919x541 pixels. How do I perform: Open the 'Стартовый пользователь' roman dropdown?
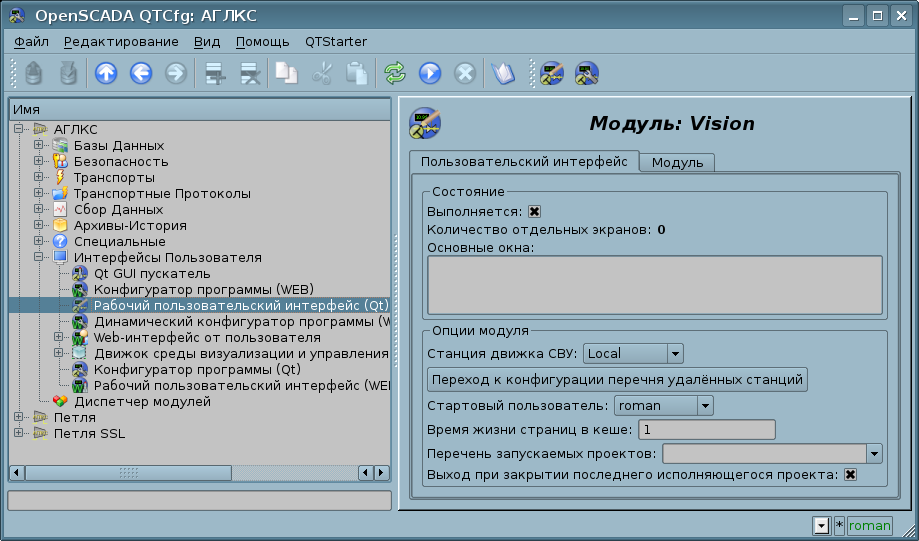tap(663, 405)
